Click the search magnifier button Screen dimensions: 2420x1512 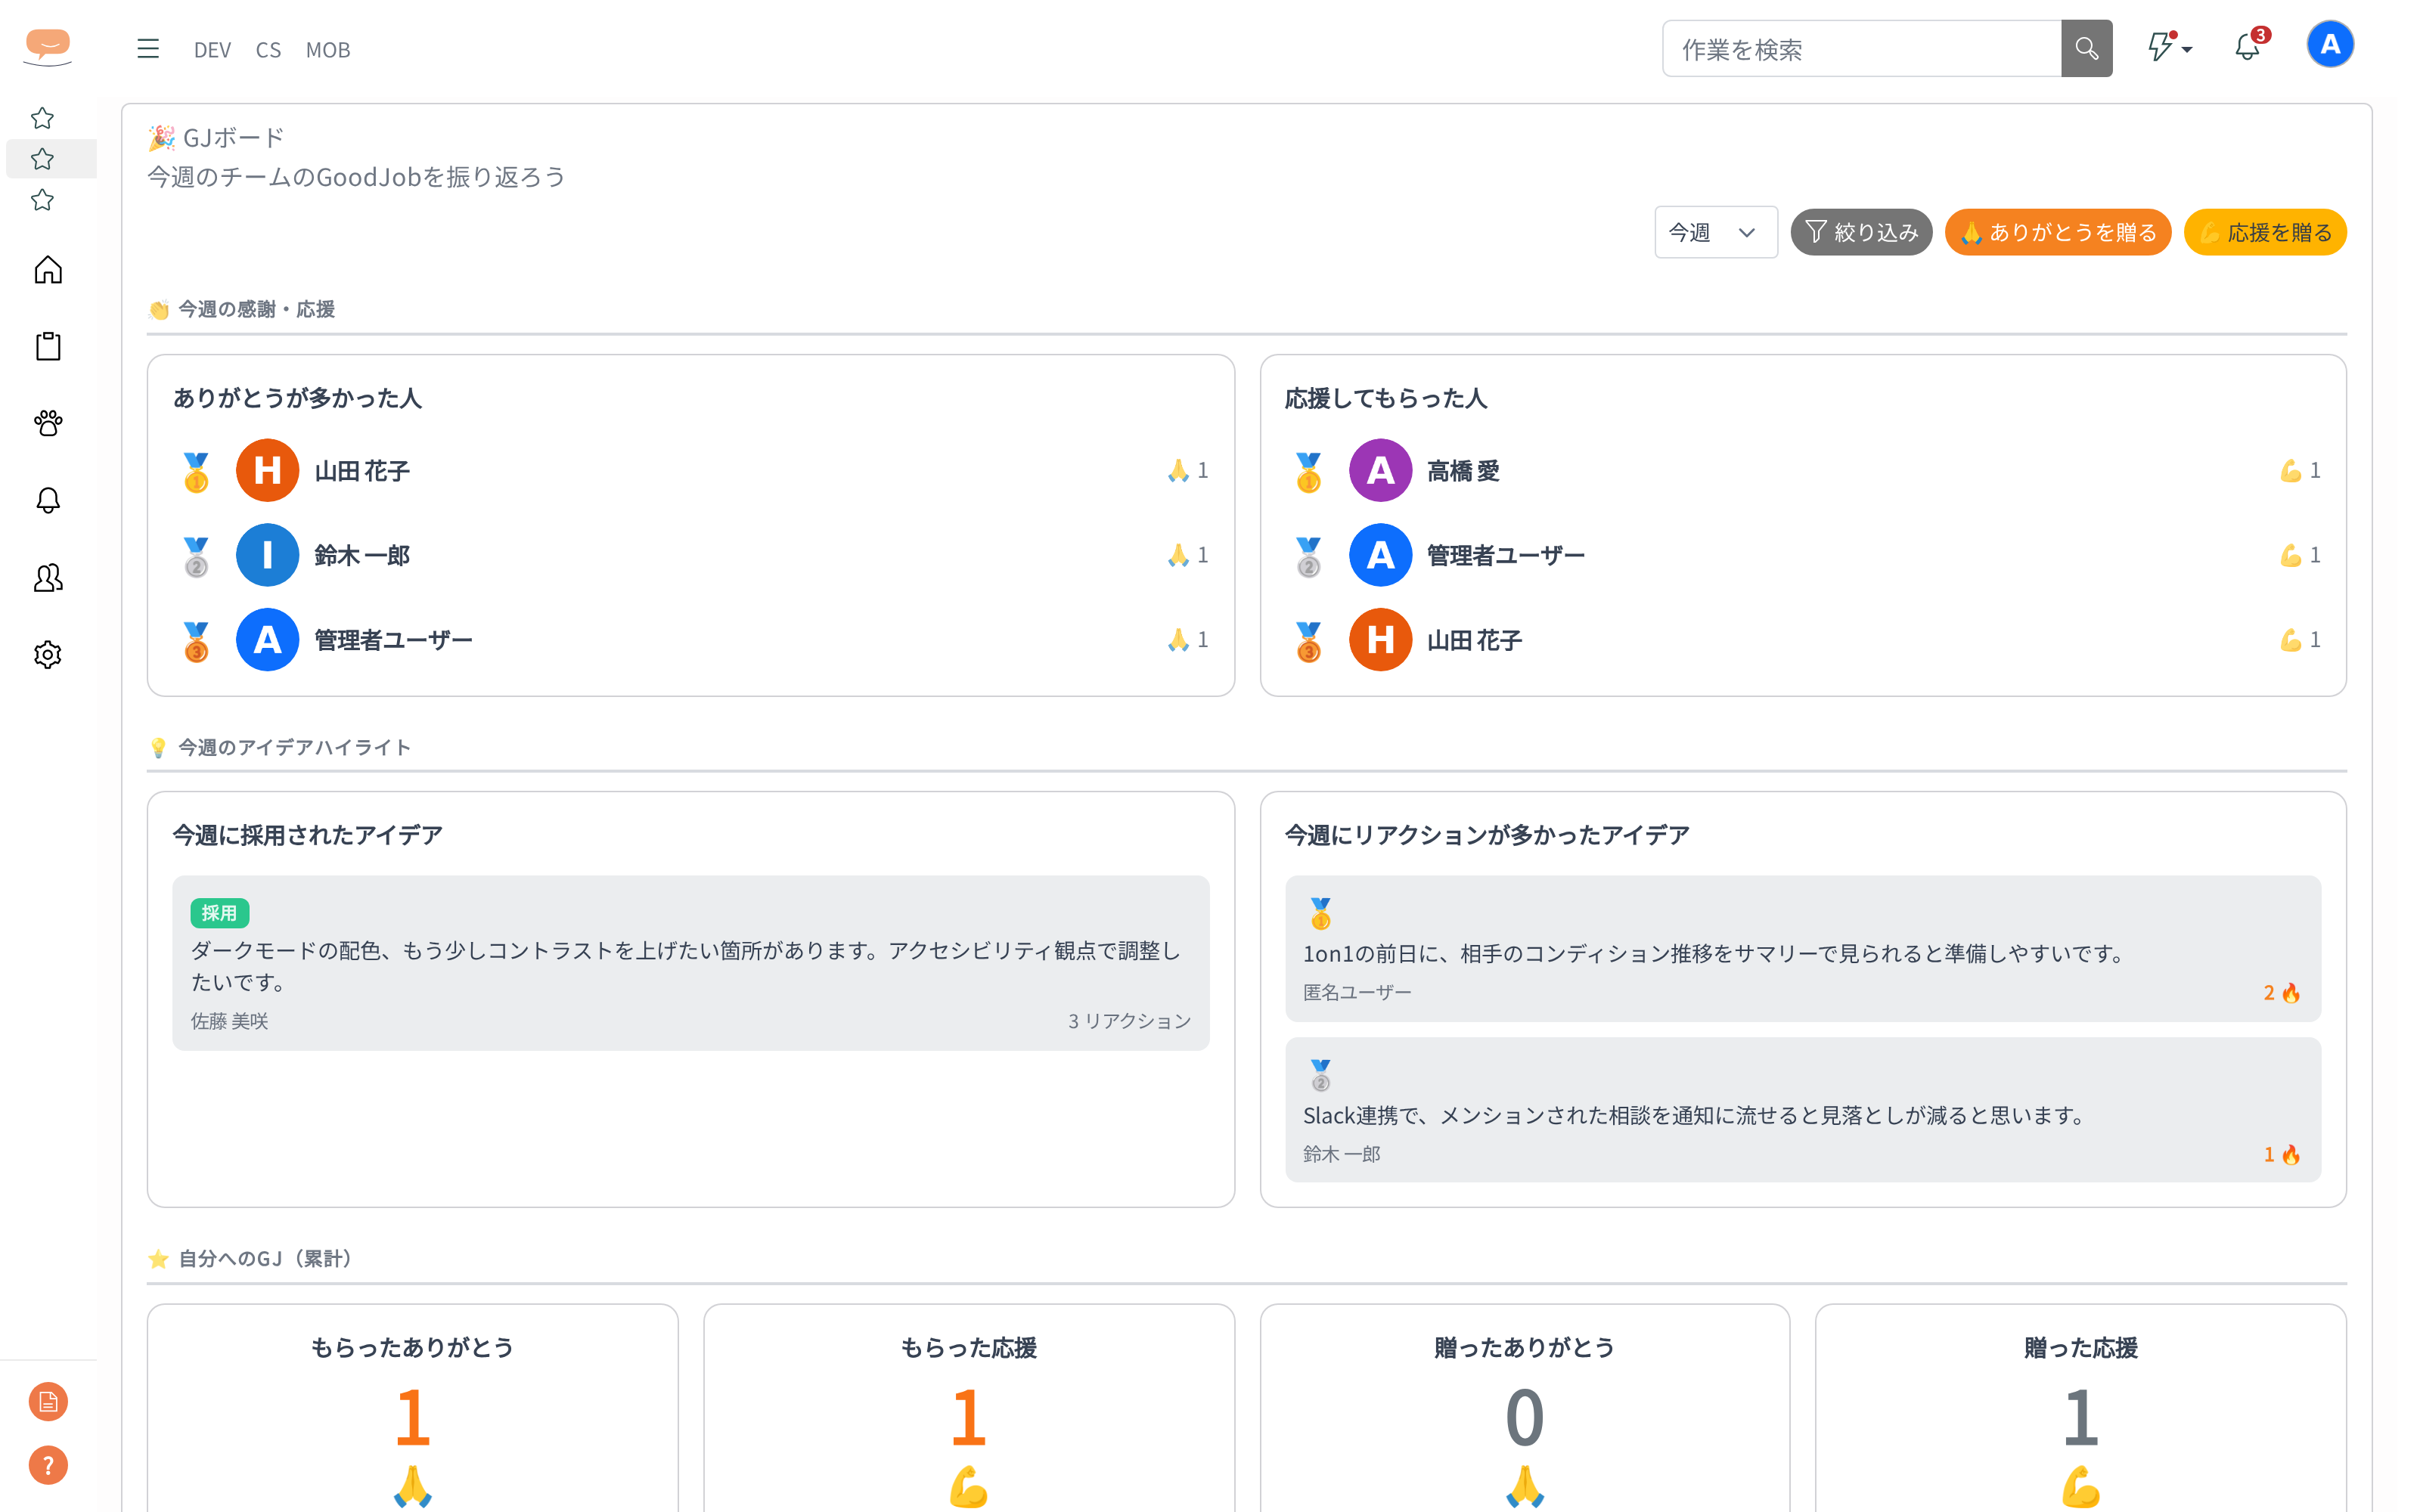[2086, 49]
